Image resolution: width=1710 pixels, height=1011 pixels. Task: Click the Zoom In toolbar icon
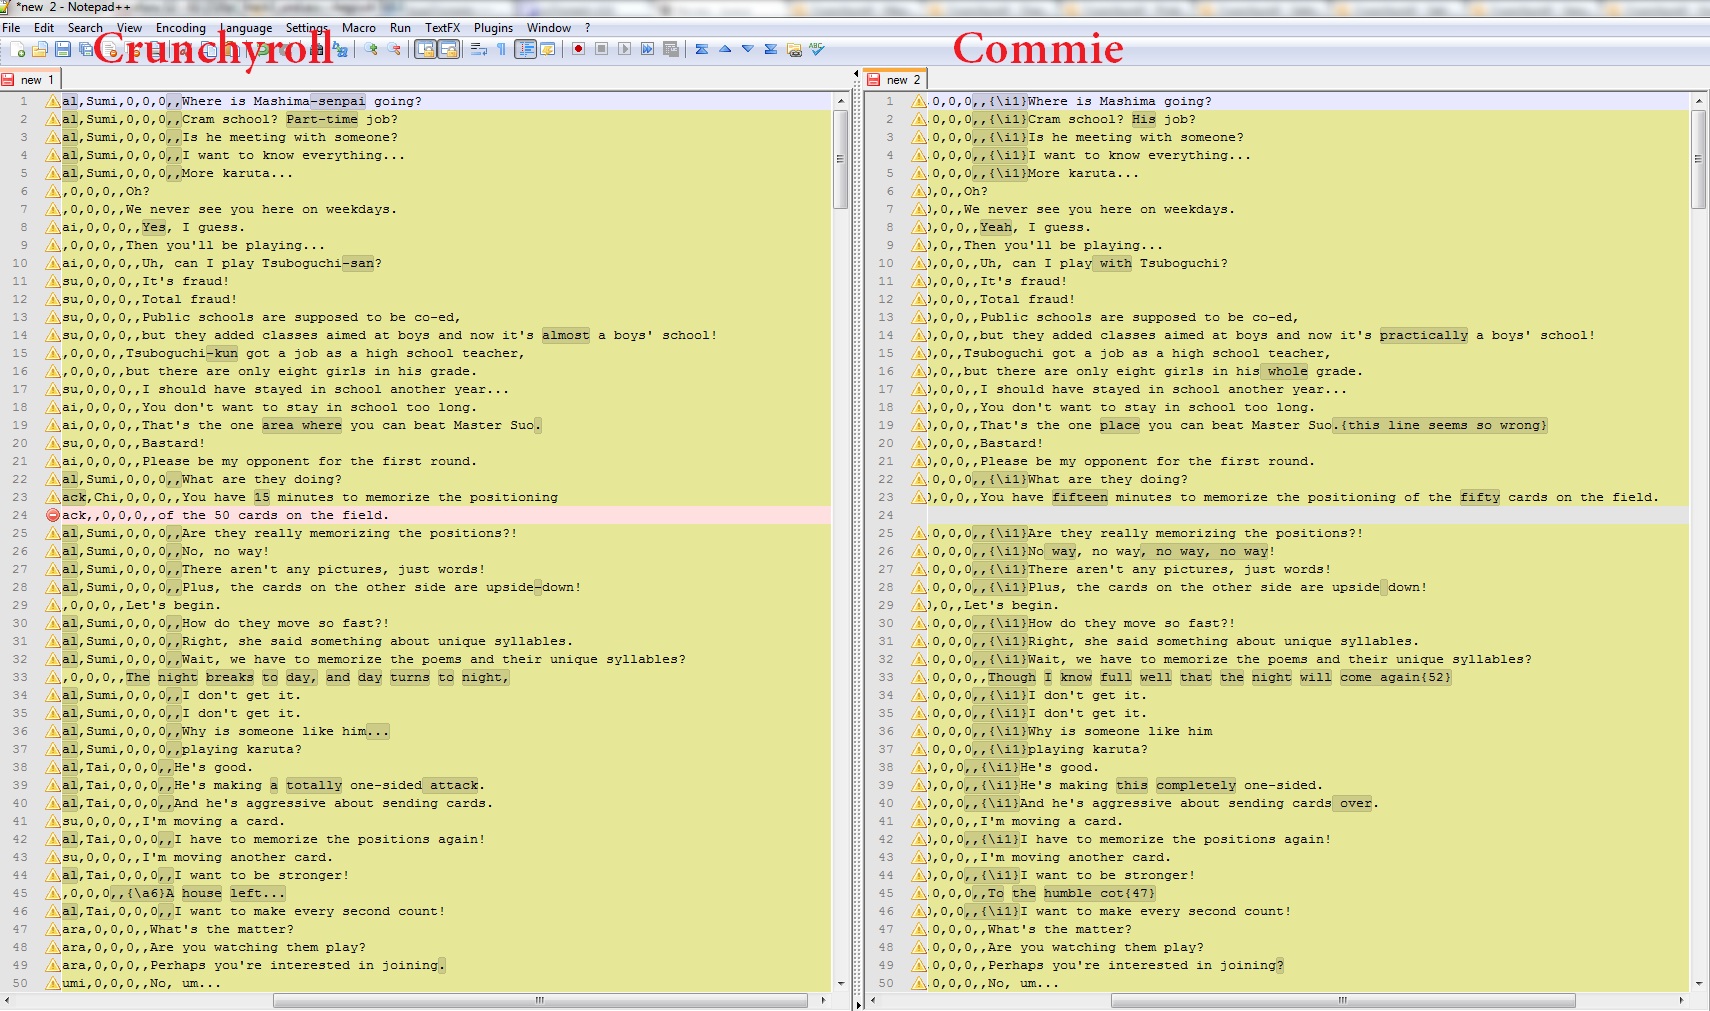(x=371, y=49)
